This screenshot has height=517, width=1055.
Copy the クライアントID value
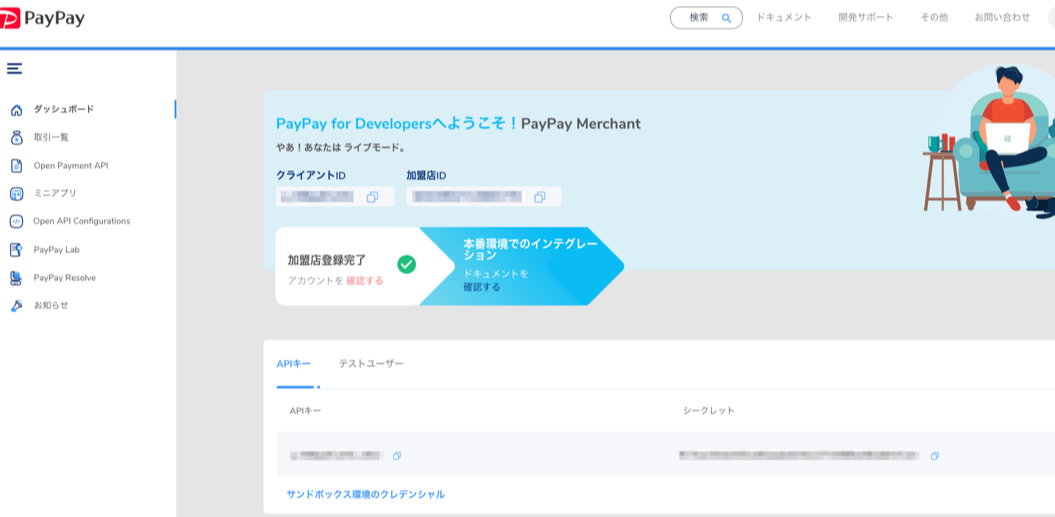tap(372, 197)
